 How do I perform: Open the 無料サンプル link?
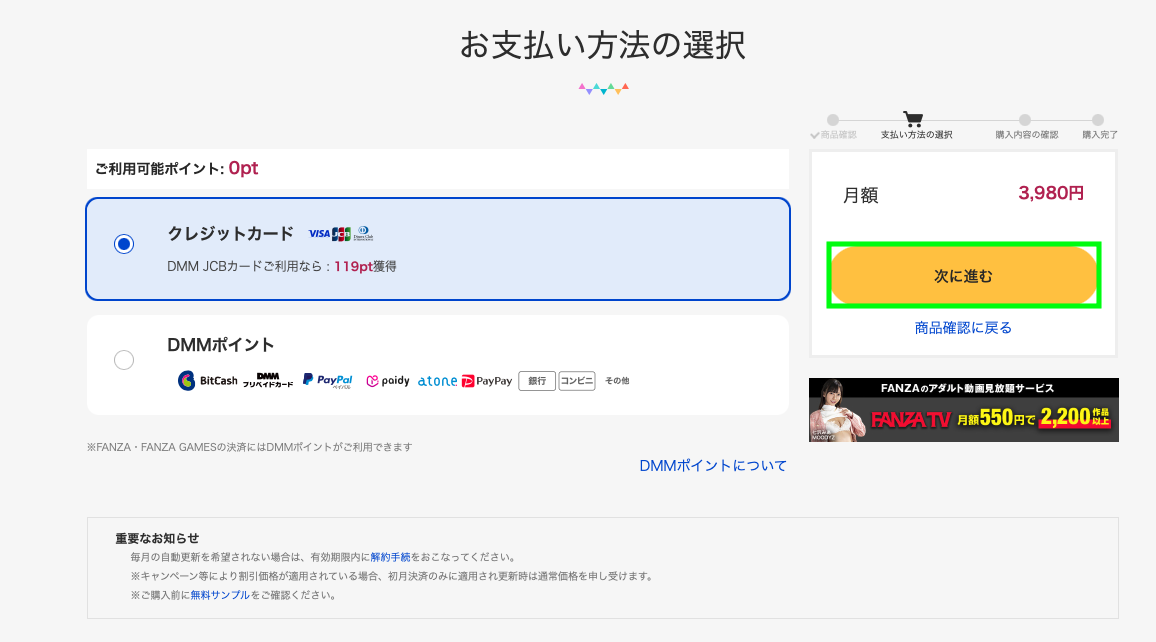(219, 595)
